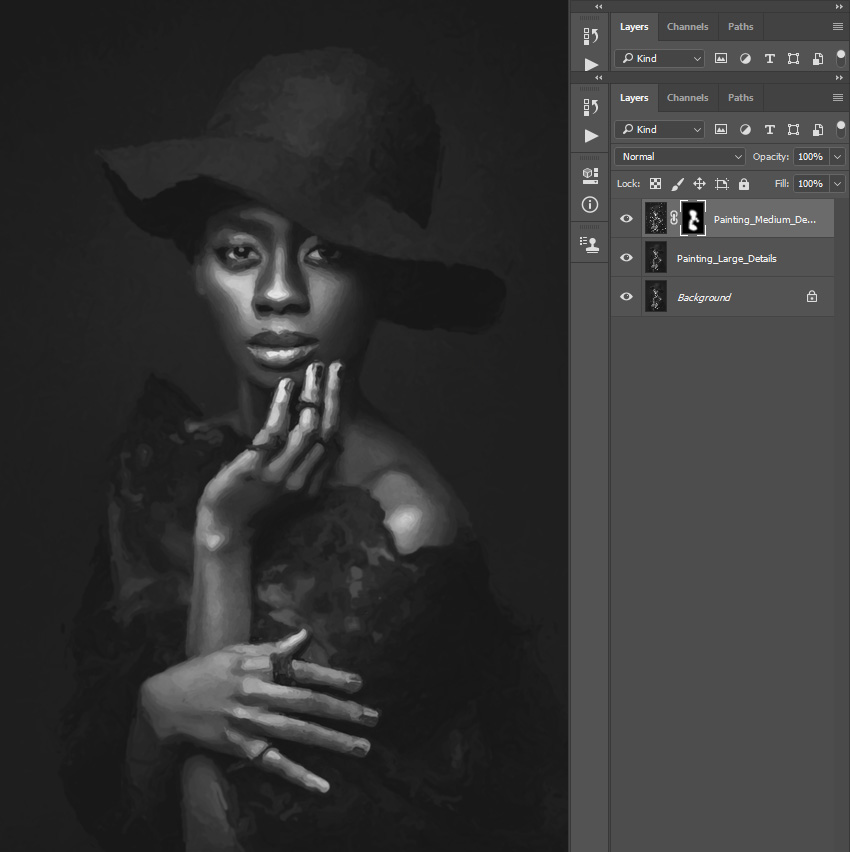Open History panel icon in lower dock

coord(590,107)
